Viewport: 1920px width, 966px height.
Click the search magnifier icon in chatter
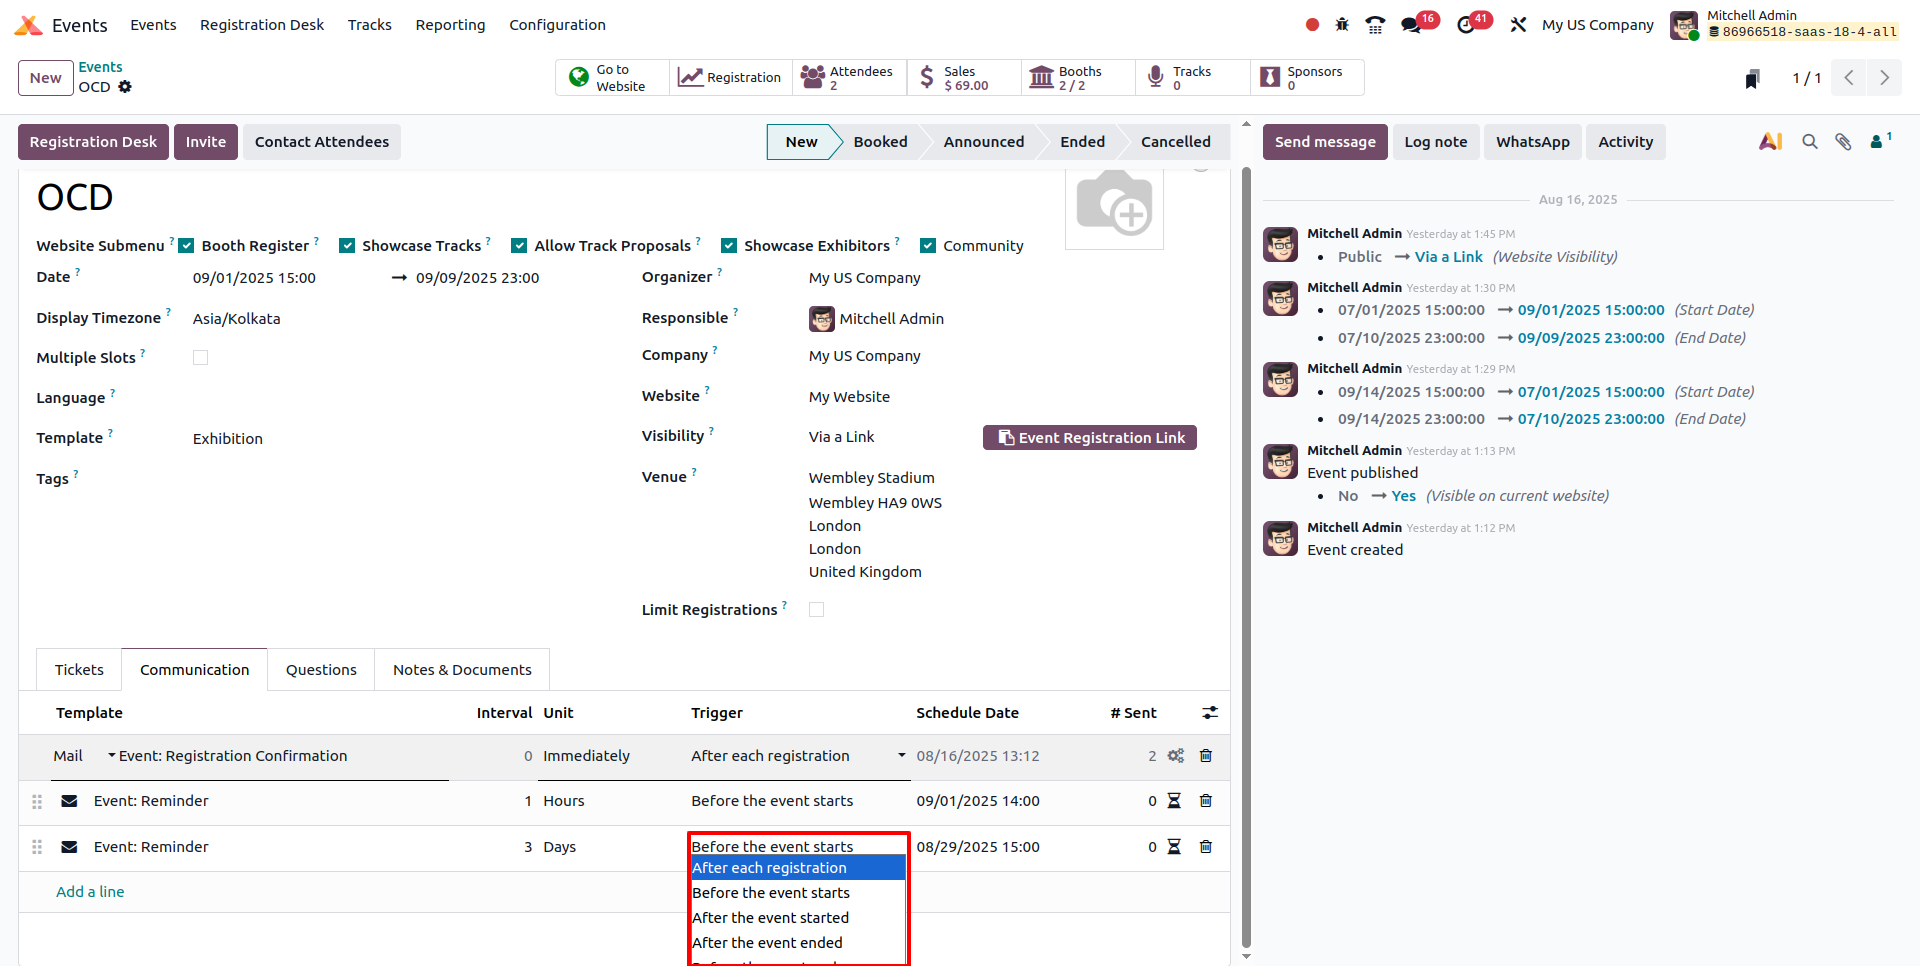[1809, 142]
